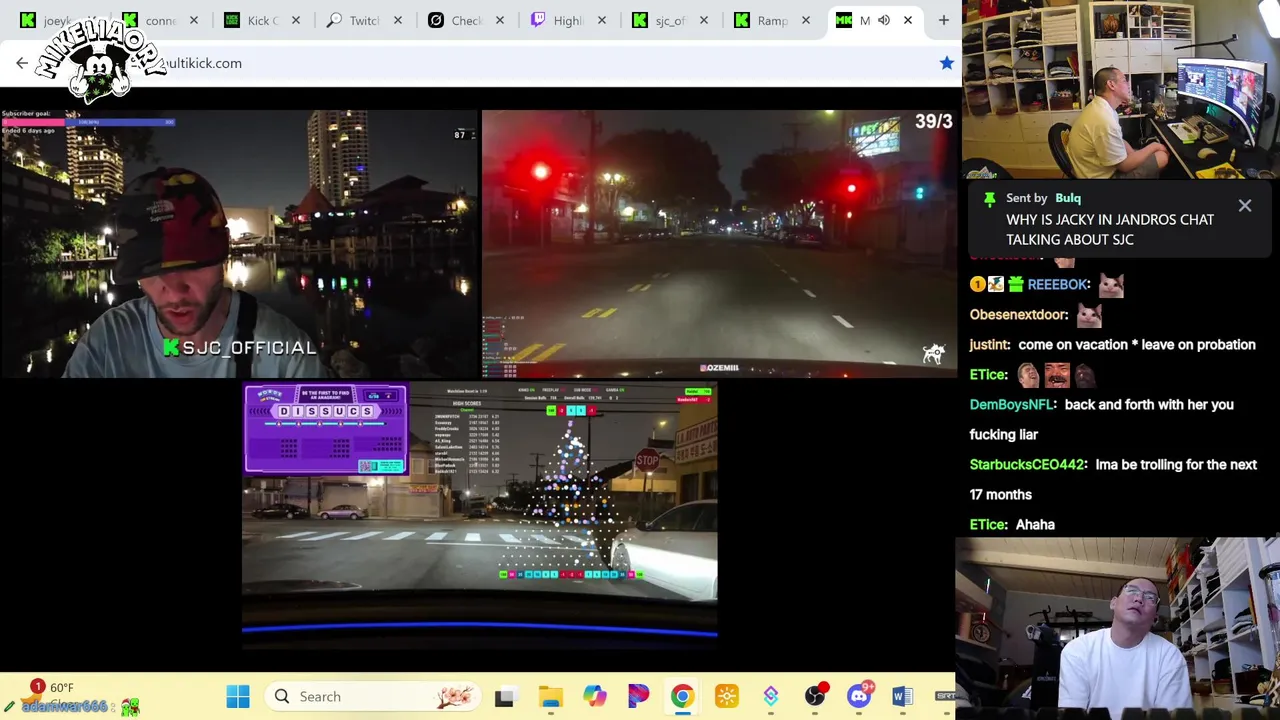Click the green pin icon on pinned message
The height and width of the screenshot is (720, 1280).
[x=990, y=199]
